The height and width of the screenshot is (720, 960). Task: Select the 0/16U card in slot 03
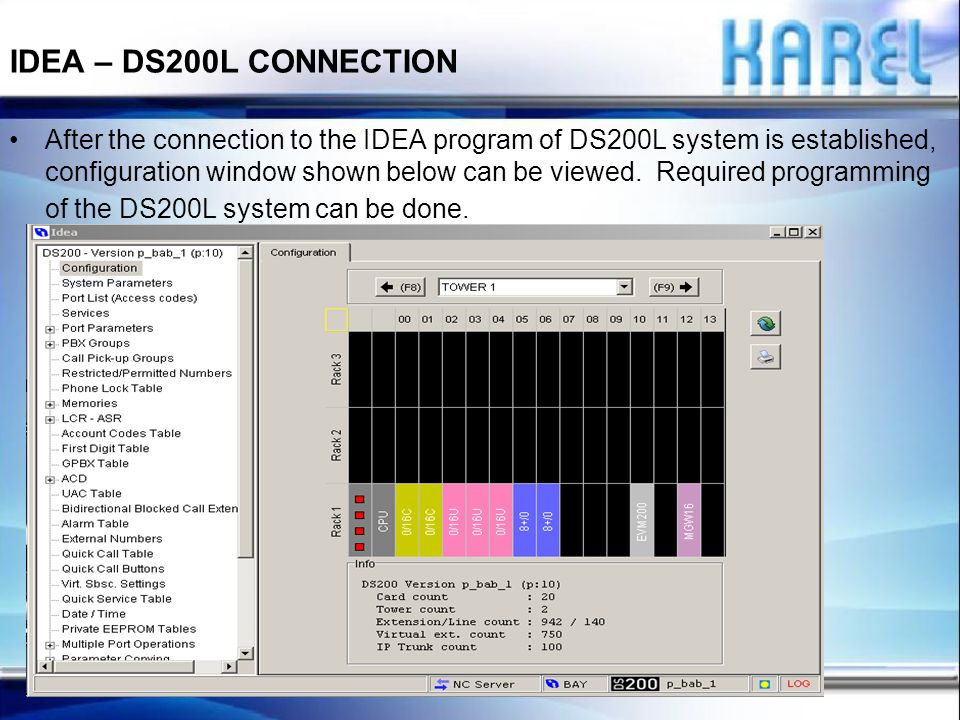point(477,520)
